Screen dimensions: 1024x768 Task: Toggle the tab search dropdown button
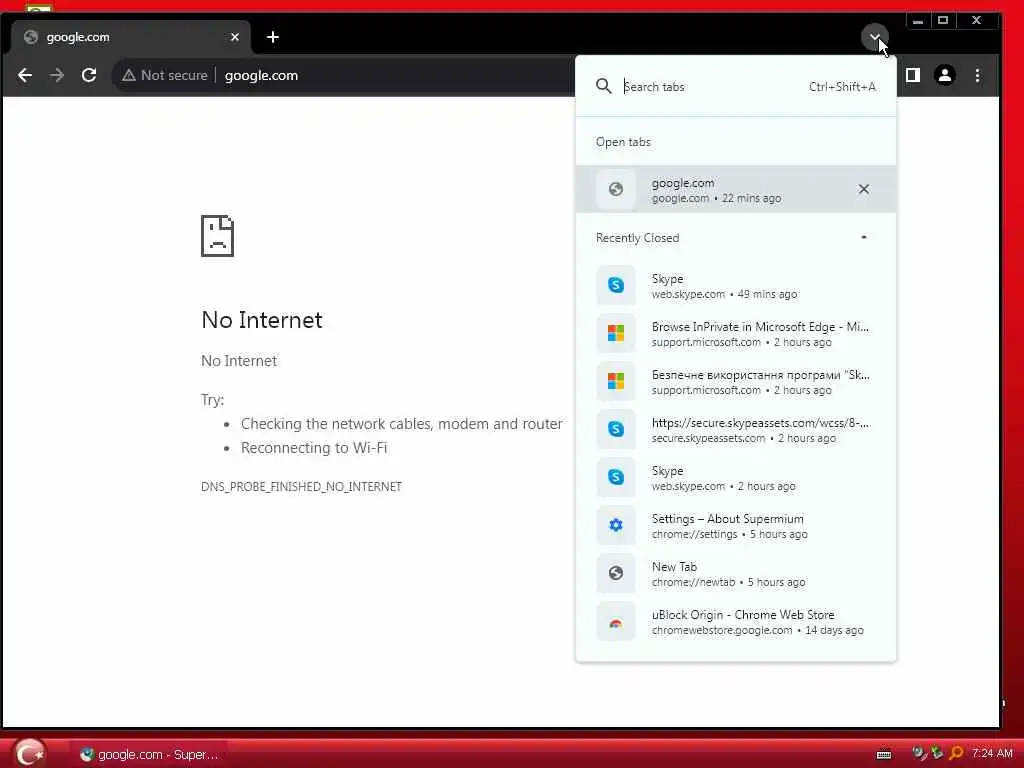click(x=874, y=37)
